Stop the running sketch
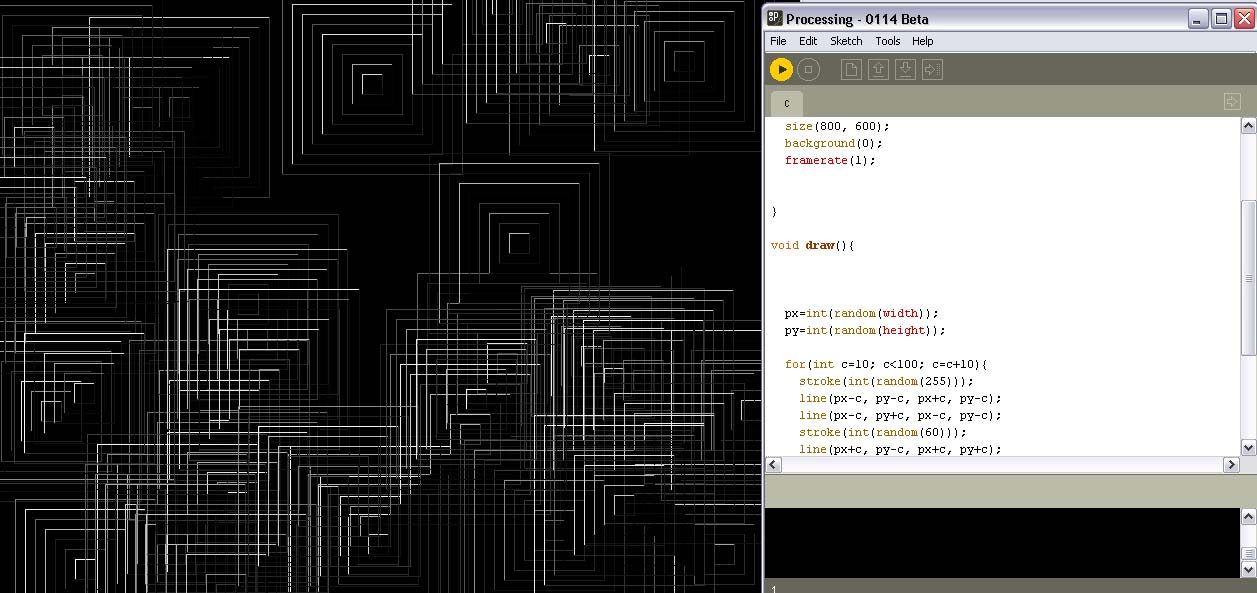The height and width of the screenshot is (593, 1257). [809, 69]
